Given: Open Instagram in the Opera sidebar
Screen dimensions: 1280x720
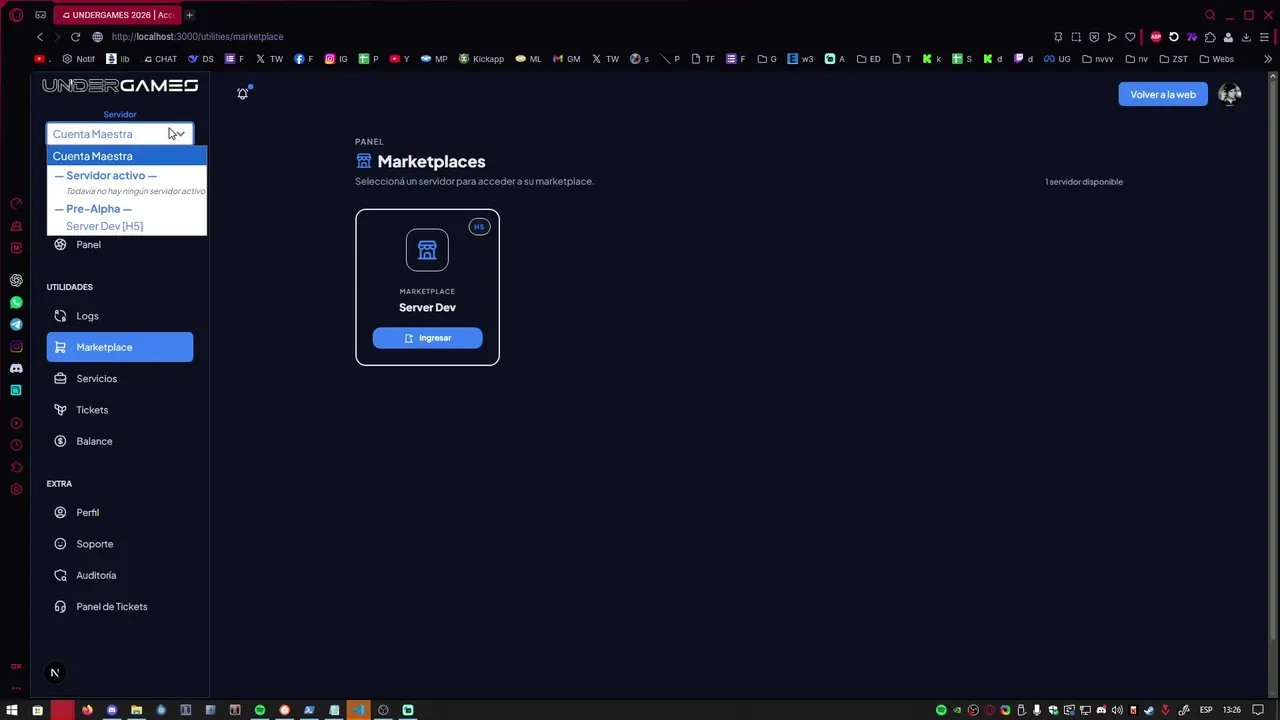Looking at the screenshot, I should coord(16,346).
